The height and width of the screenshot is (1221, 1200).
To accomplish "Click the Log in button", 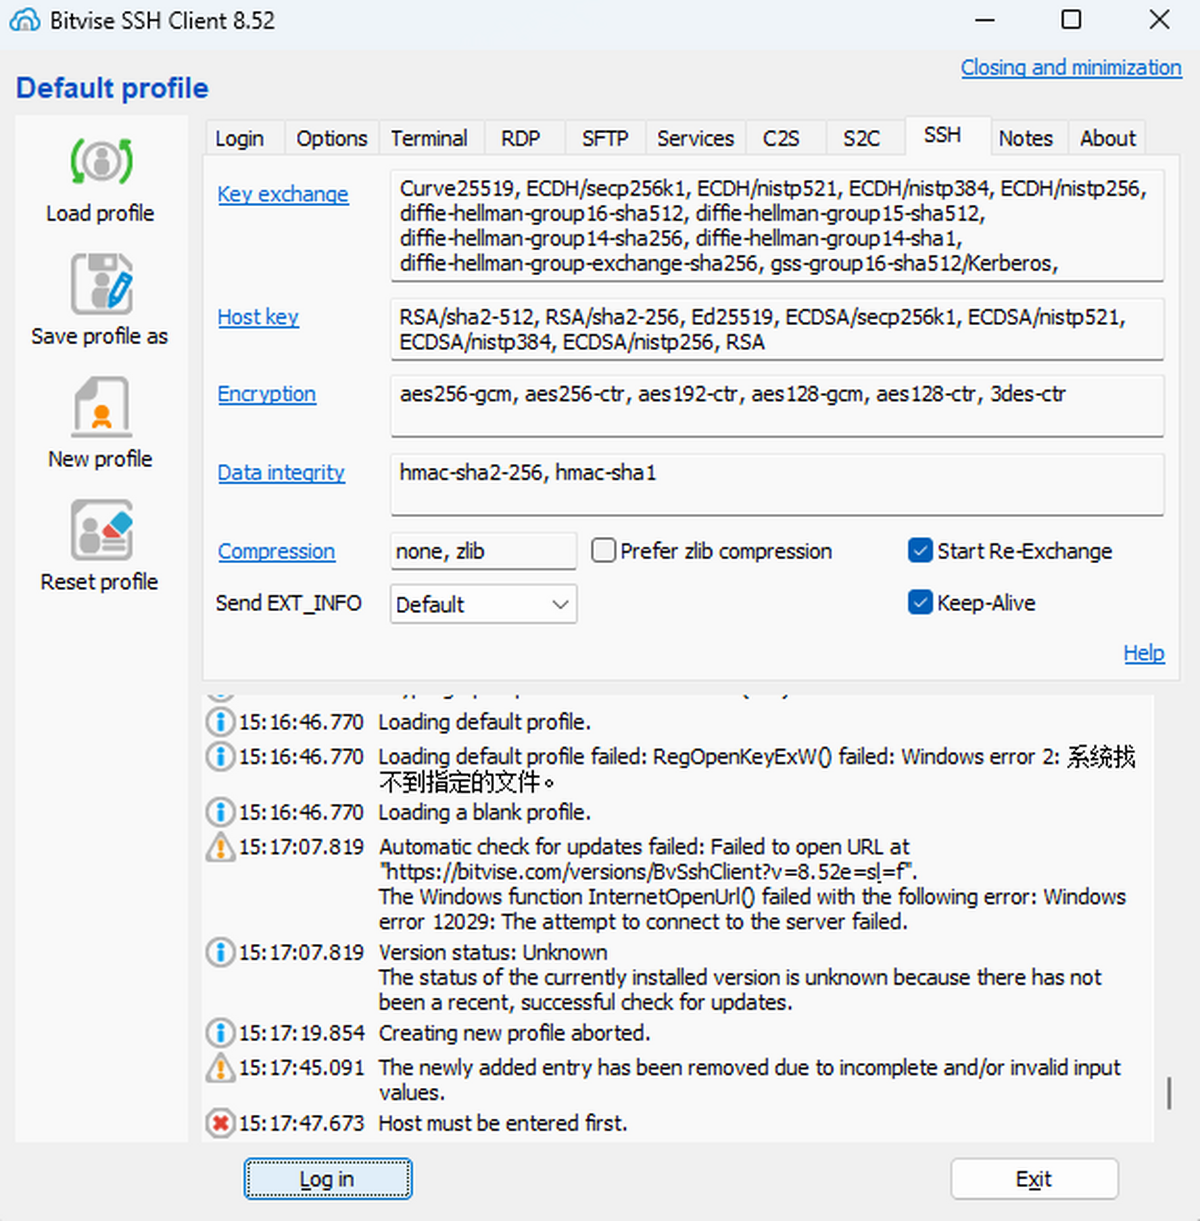I will tap(327, 1179).
